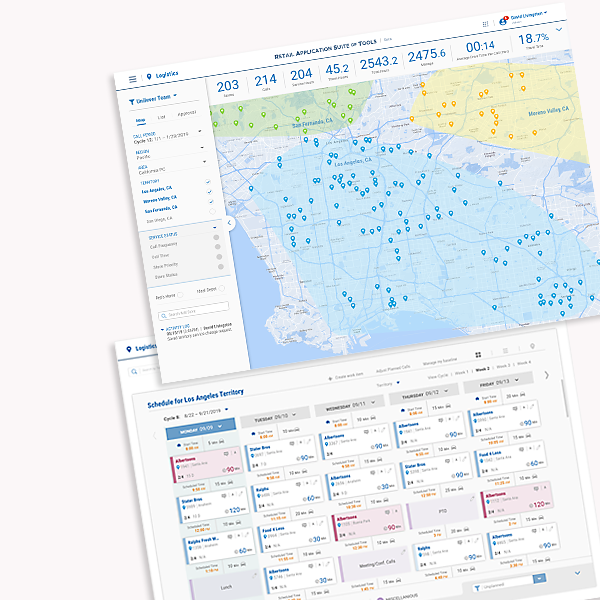The height and width of the screenshot is (600, 600).
Task: Expand the Monday 09/09 column header
Action: point(201,429)
